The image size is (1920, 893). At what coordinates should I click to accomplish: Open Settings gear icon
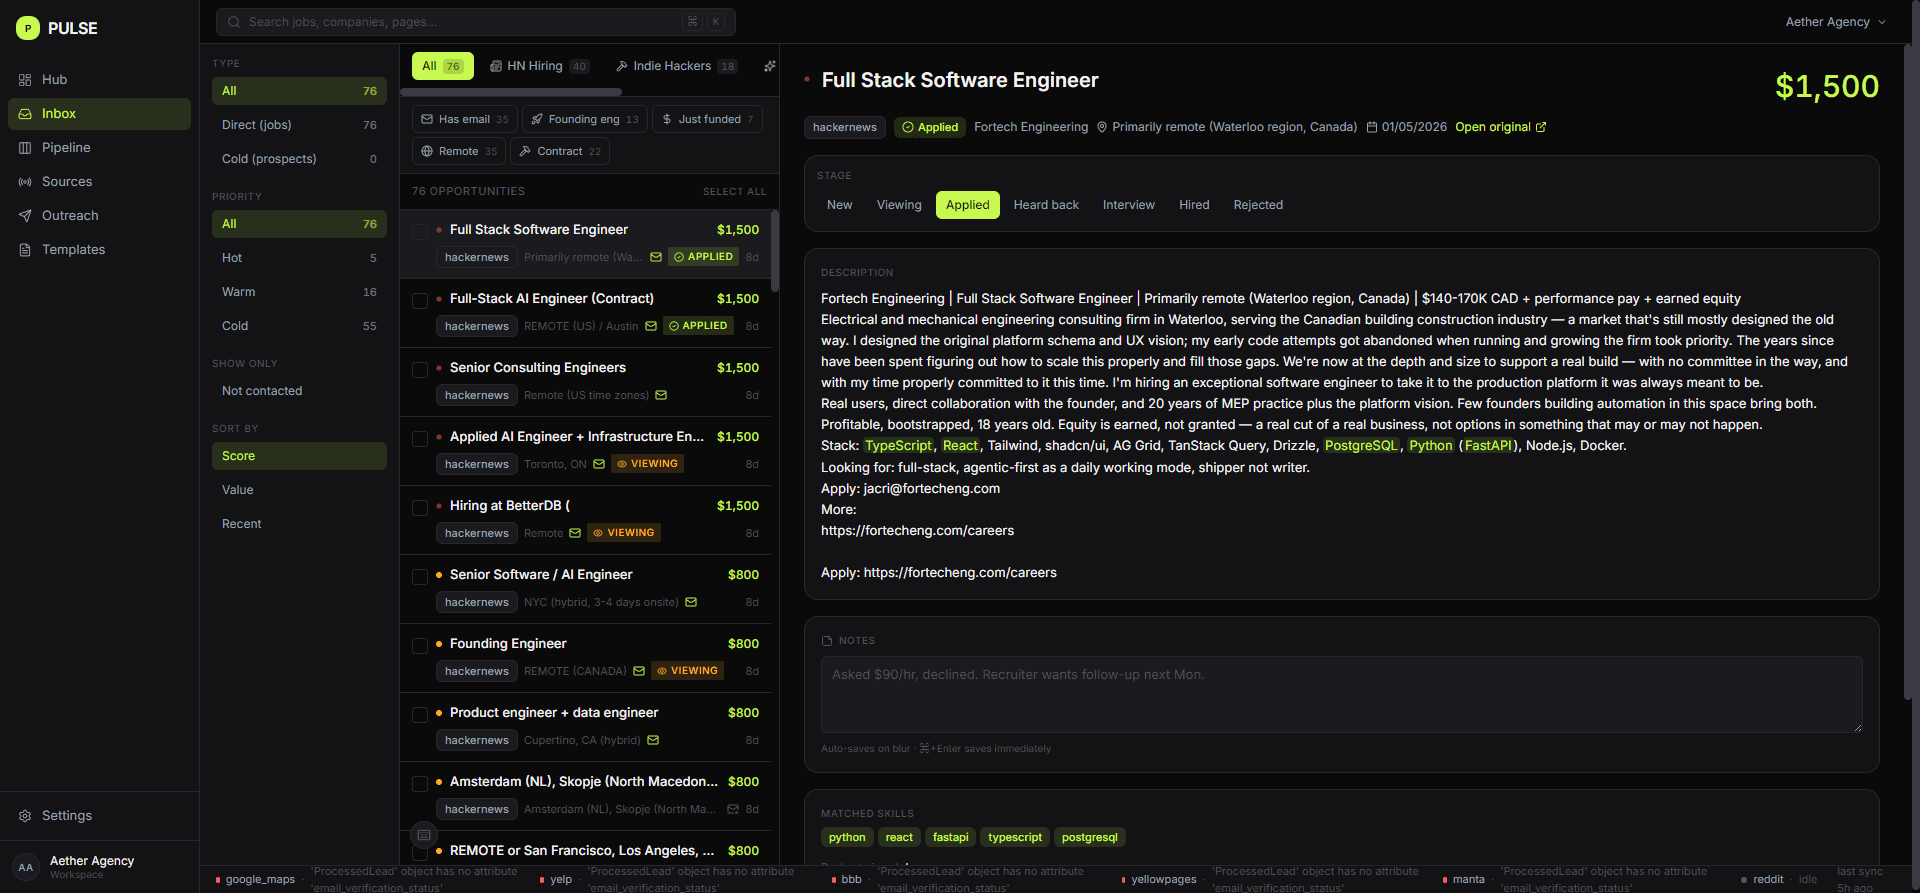pyautogui.click(x=25, y=816)
